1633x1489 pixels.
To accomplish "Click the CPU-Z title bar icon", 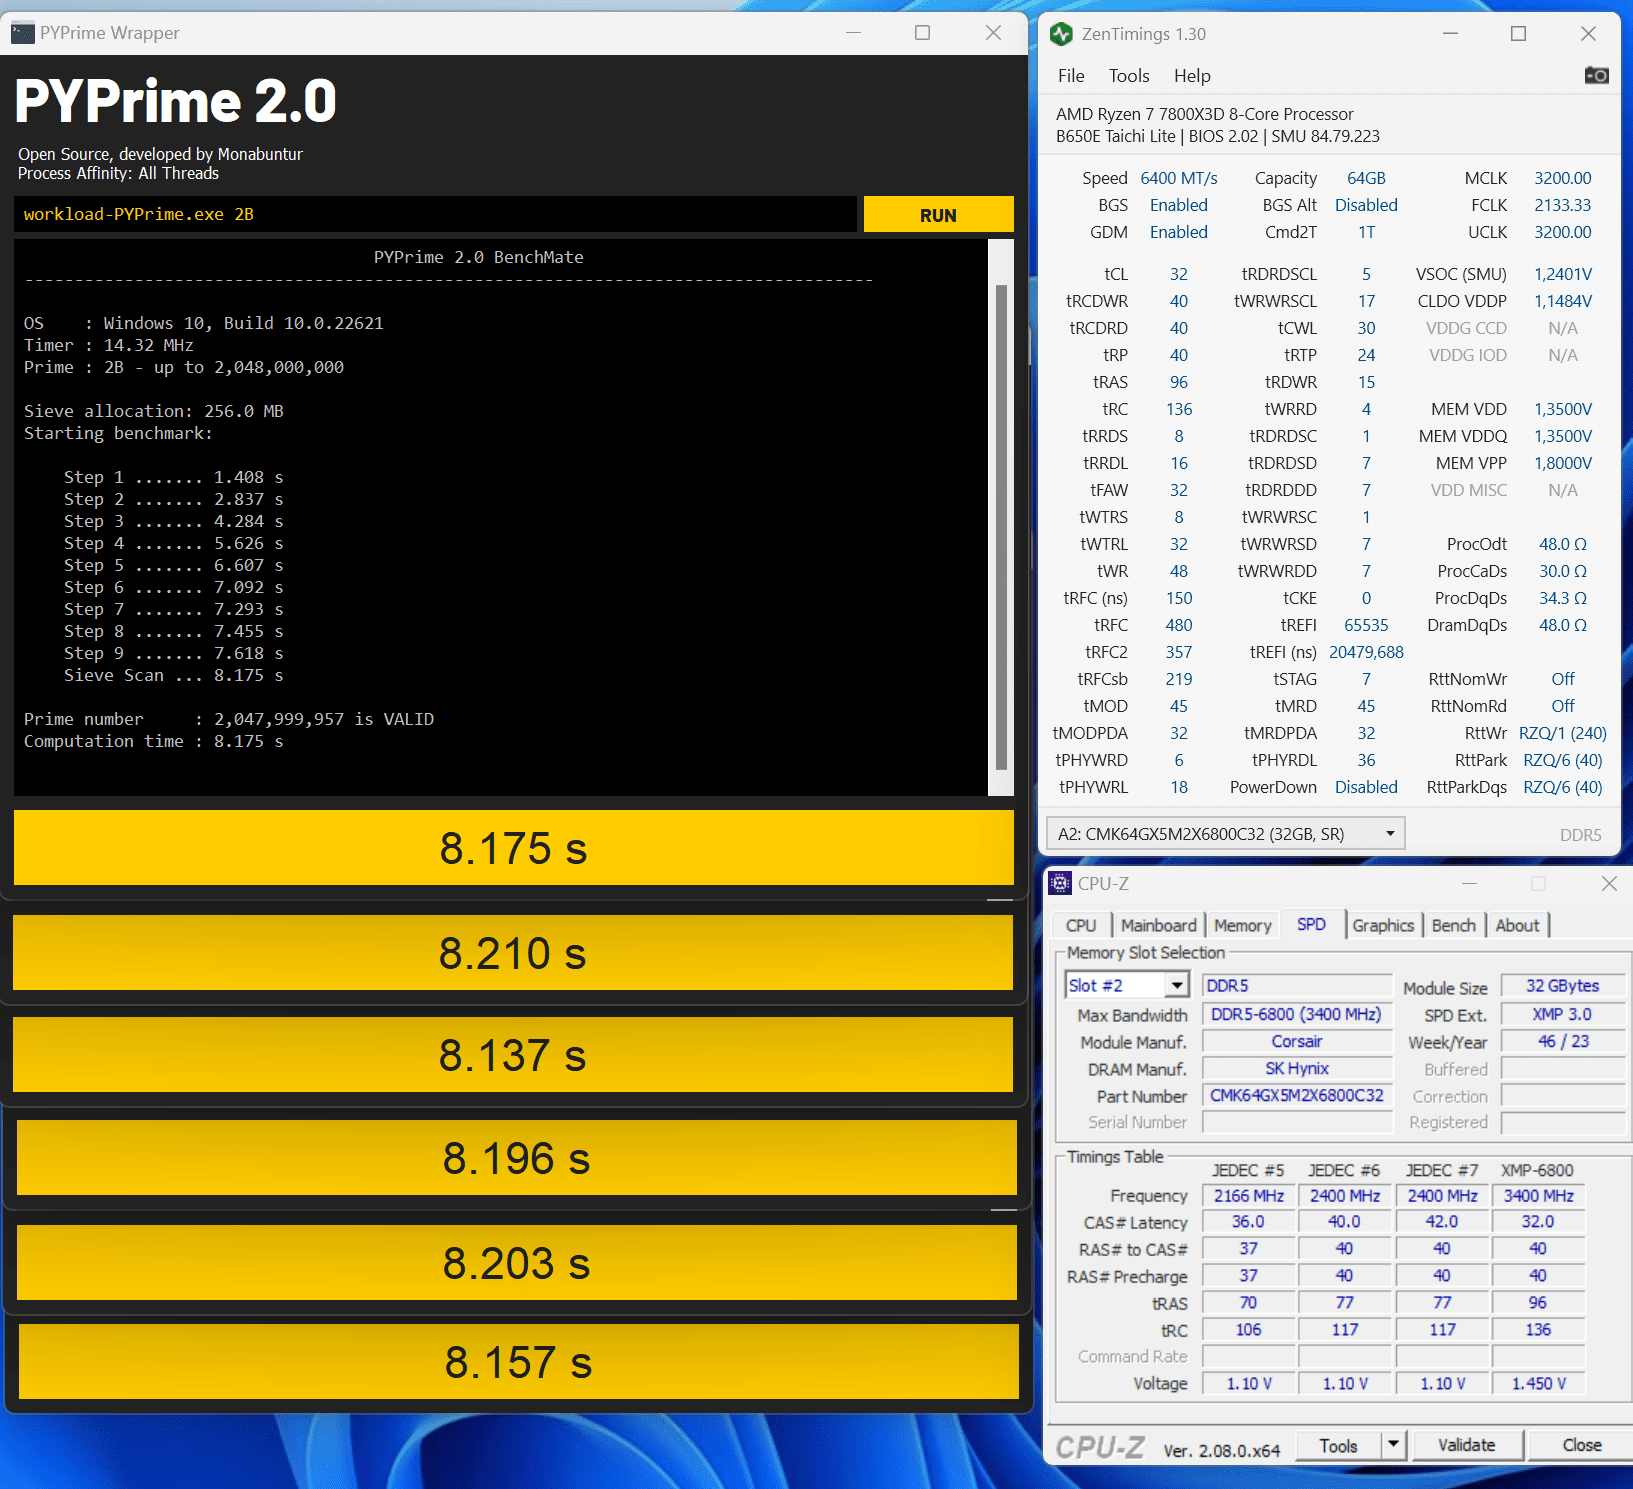I will [x=1060, y=883].
